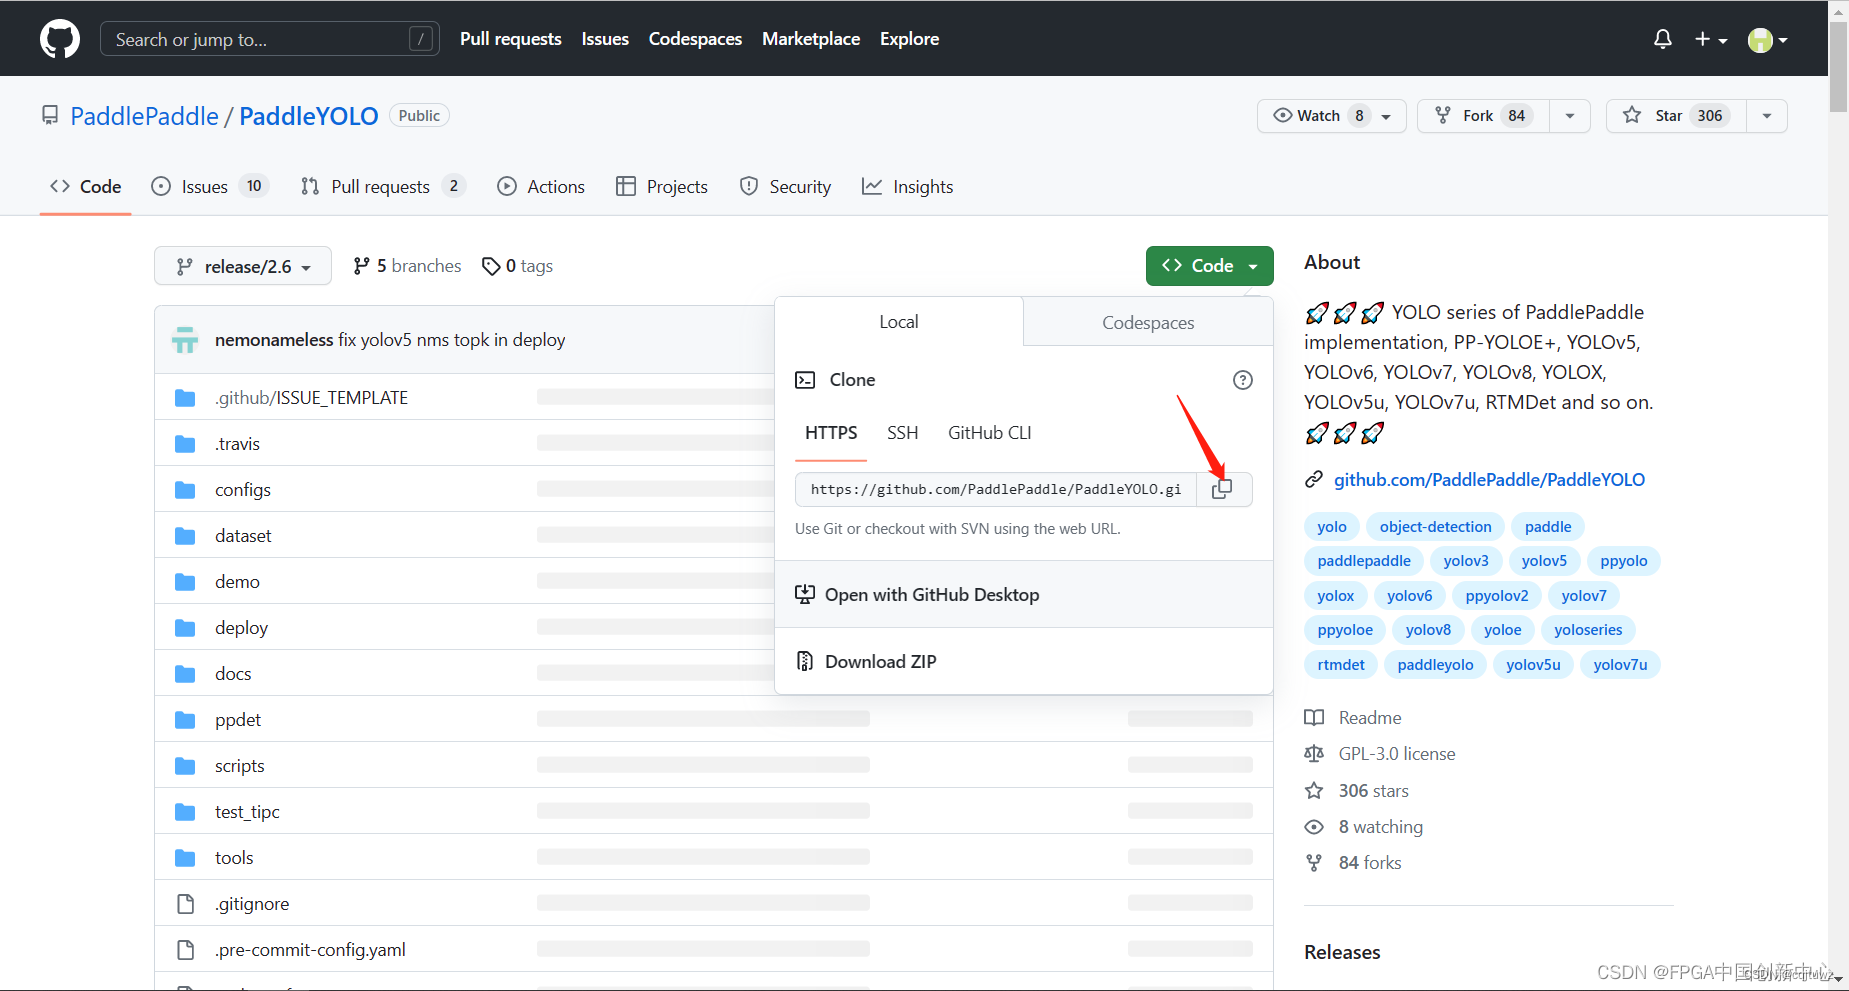The image size is (1849, 991).
Task: Copy the HTTPS clone URL
Action: [x=1222, y=489]
